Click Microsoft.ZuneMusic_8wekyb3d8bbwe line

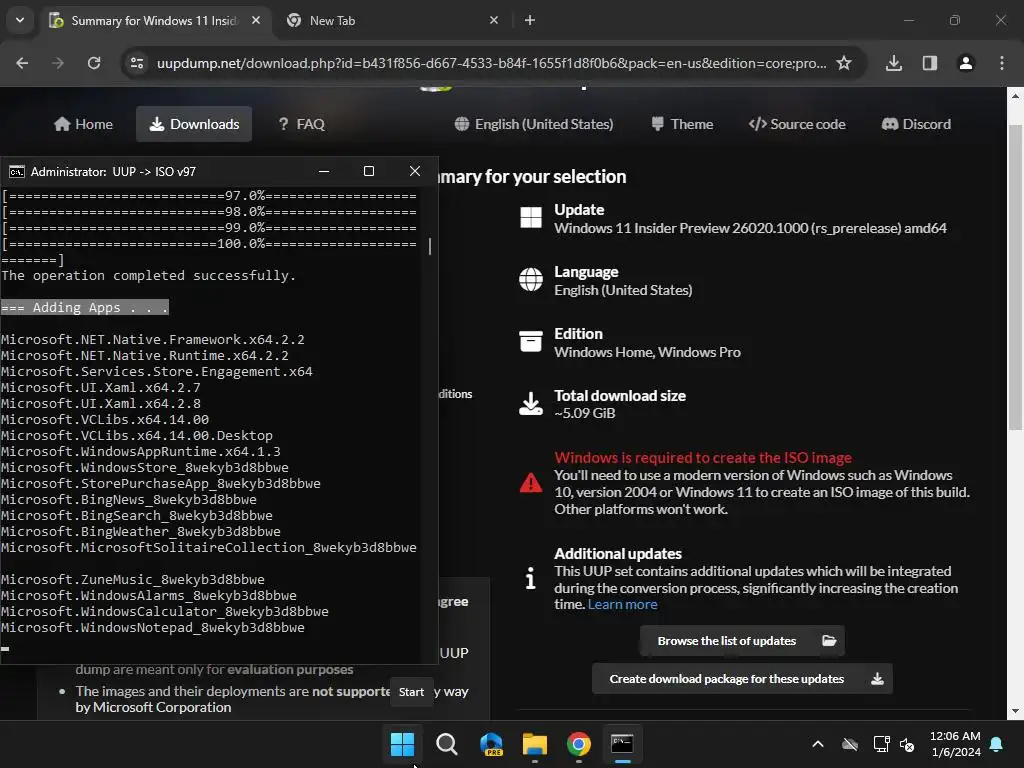(x=133, y=579)
